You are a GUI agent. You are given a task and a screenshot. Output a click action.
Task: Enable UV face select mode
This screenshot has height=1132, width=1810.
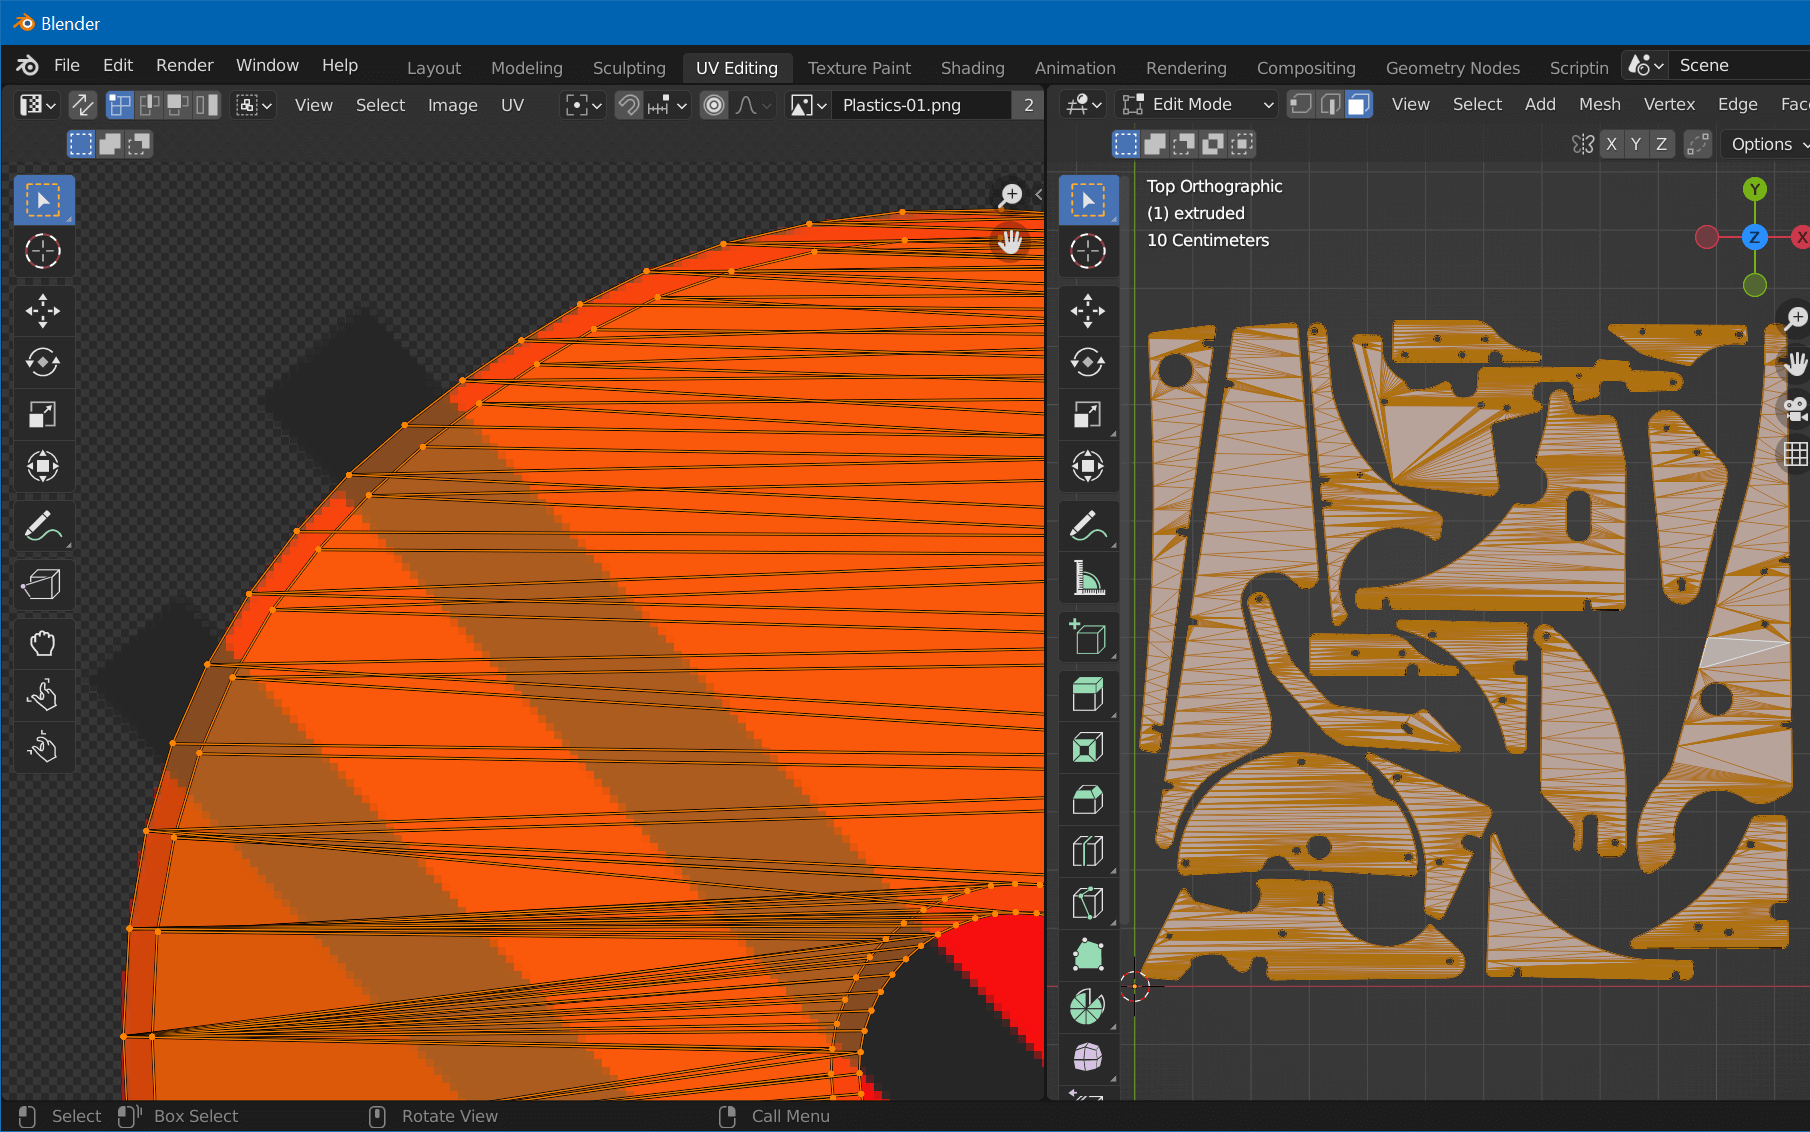click(178, 105)
